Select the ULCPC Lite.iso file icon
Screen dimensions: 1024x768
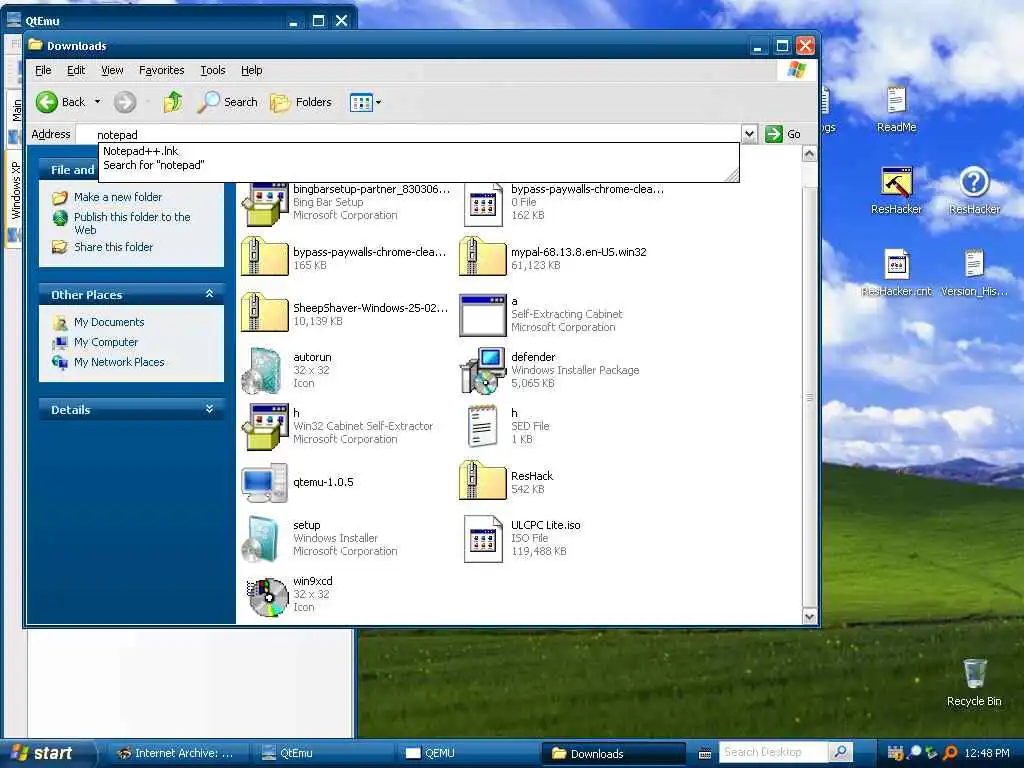click(x=483, y=539)
